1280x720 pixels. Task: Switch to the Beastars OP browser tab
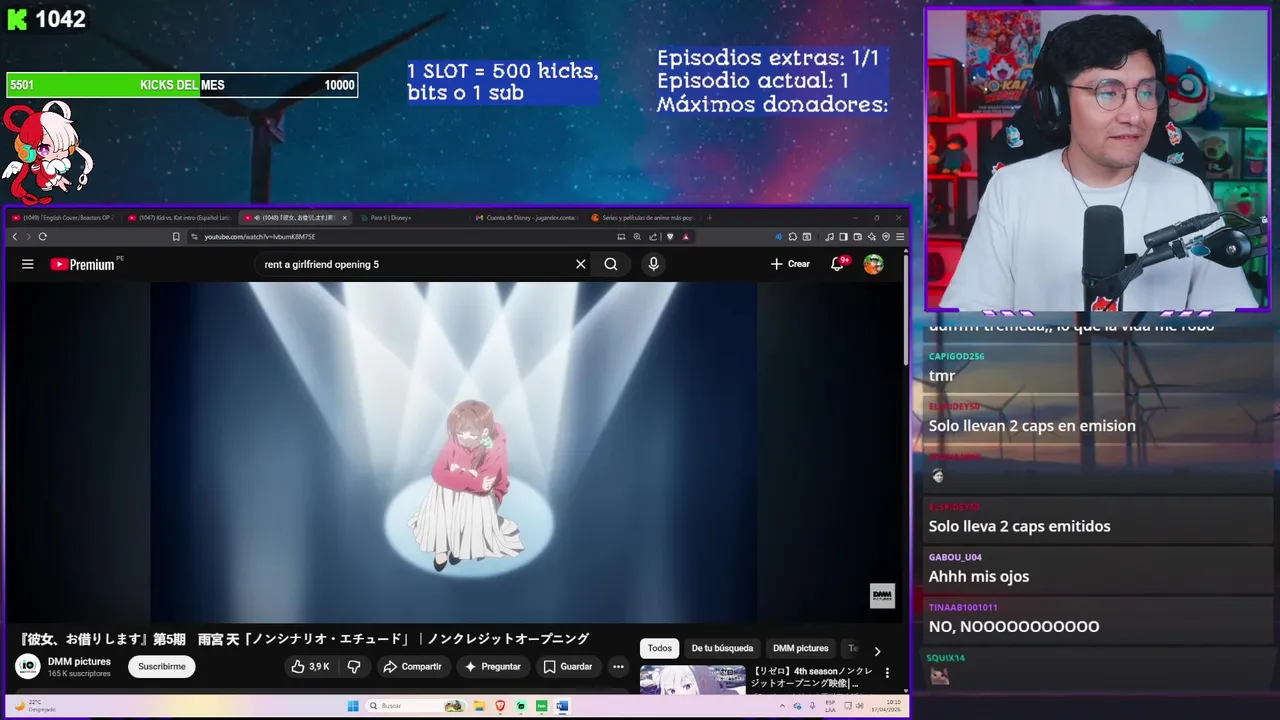point(64,217)
